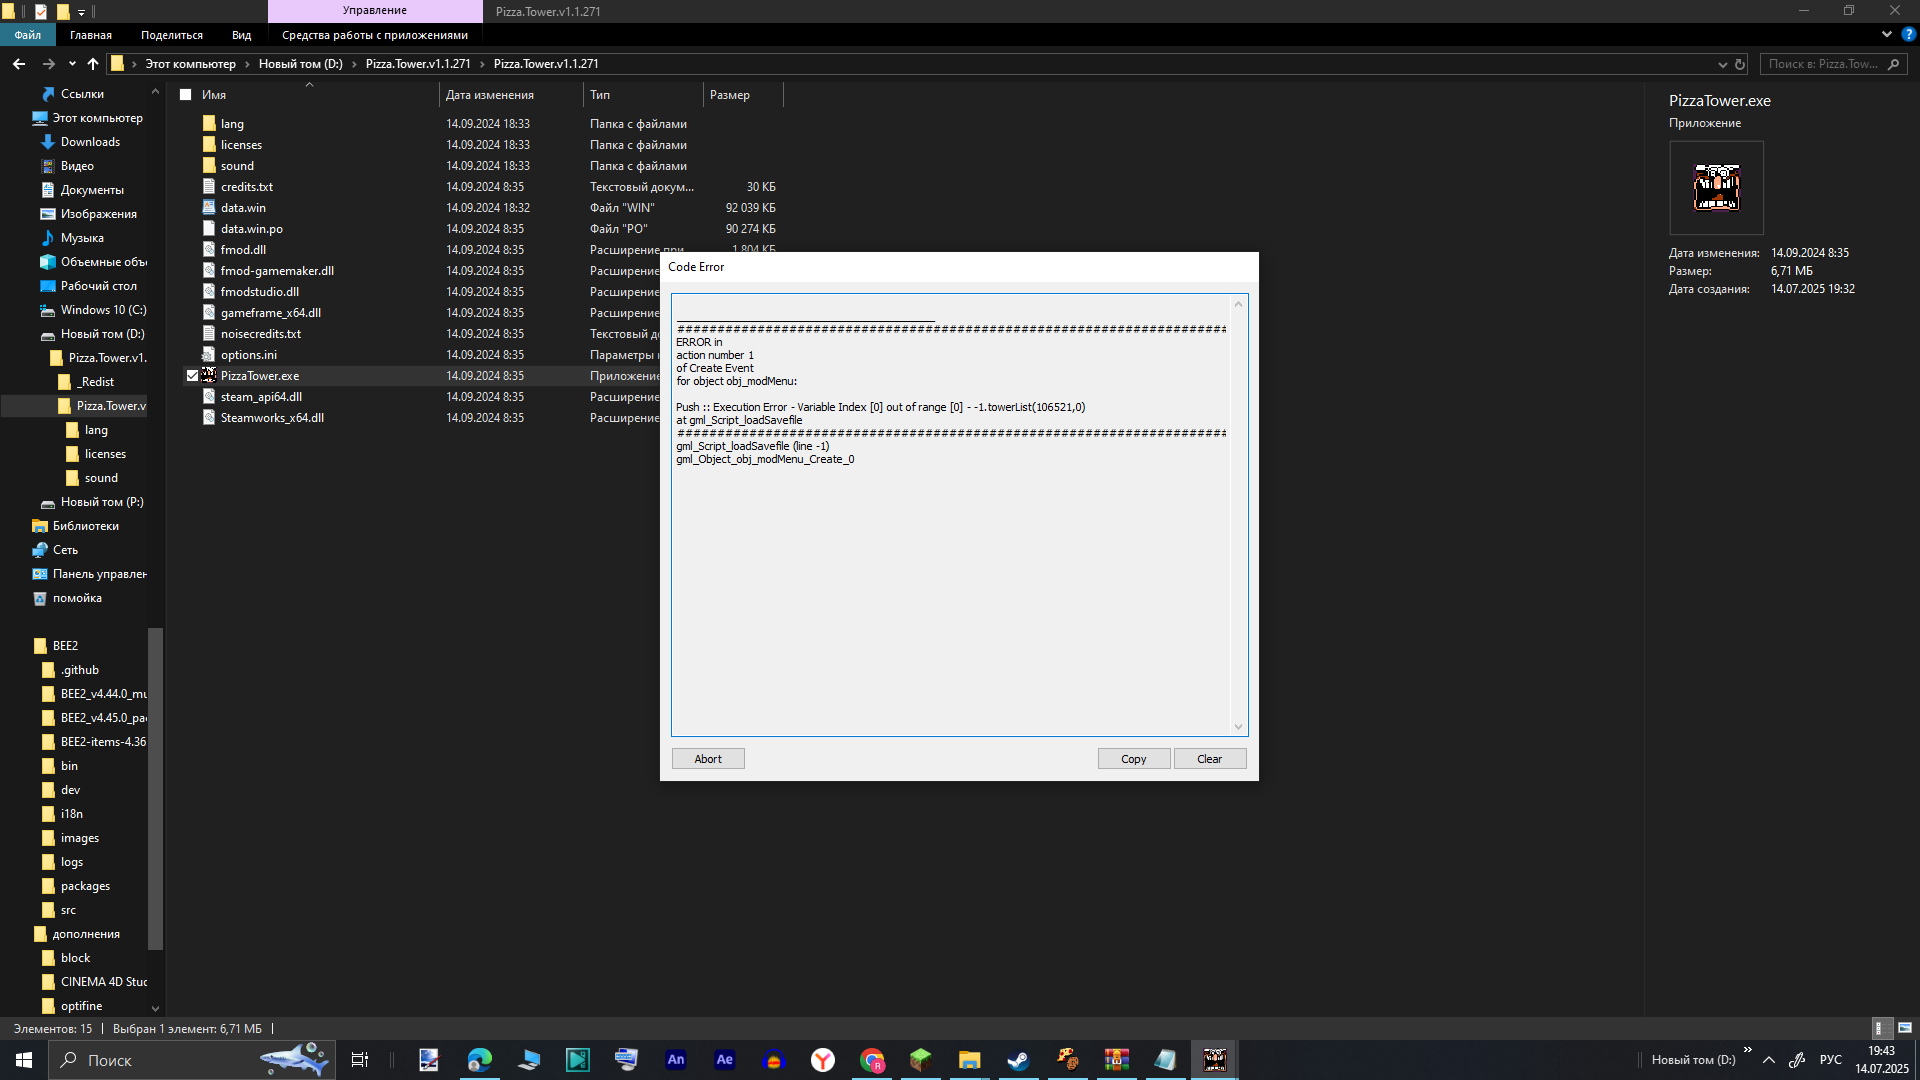The width and height of the screenshot is (1920, 1080).
Task: Open Steam from the taskbar
Action: point(1018,1060)
